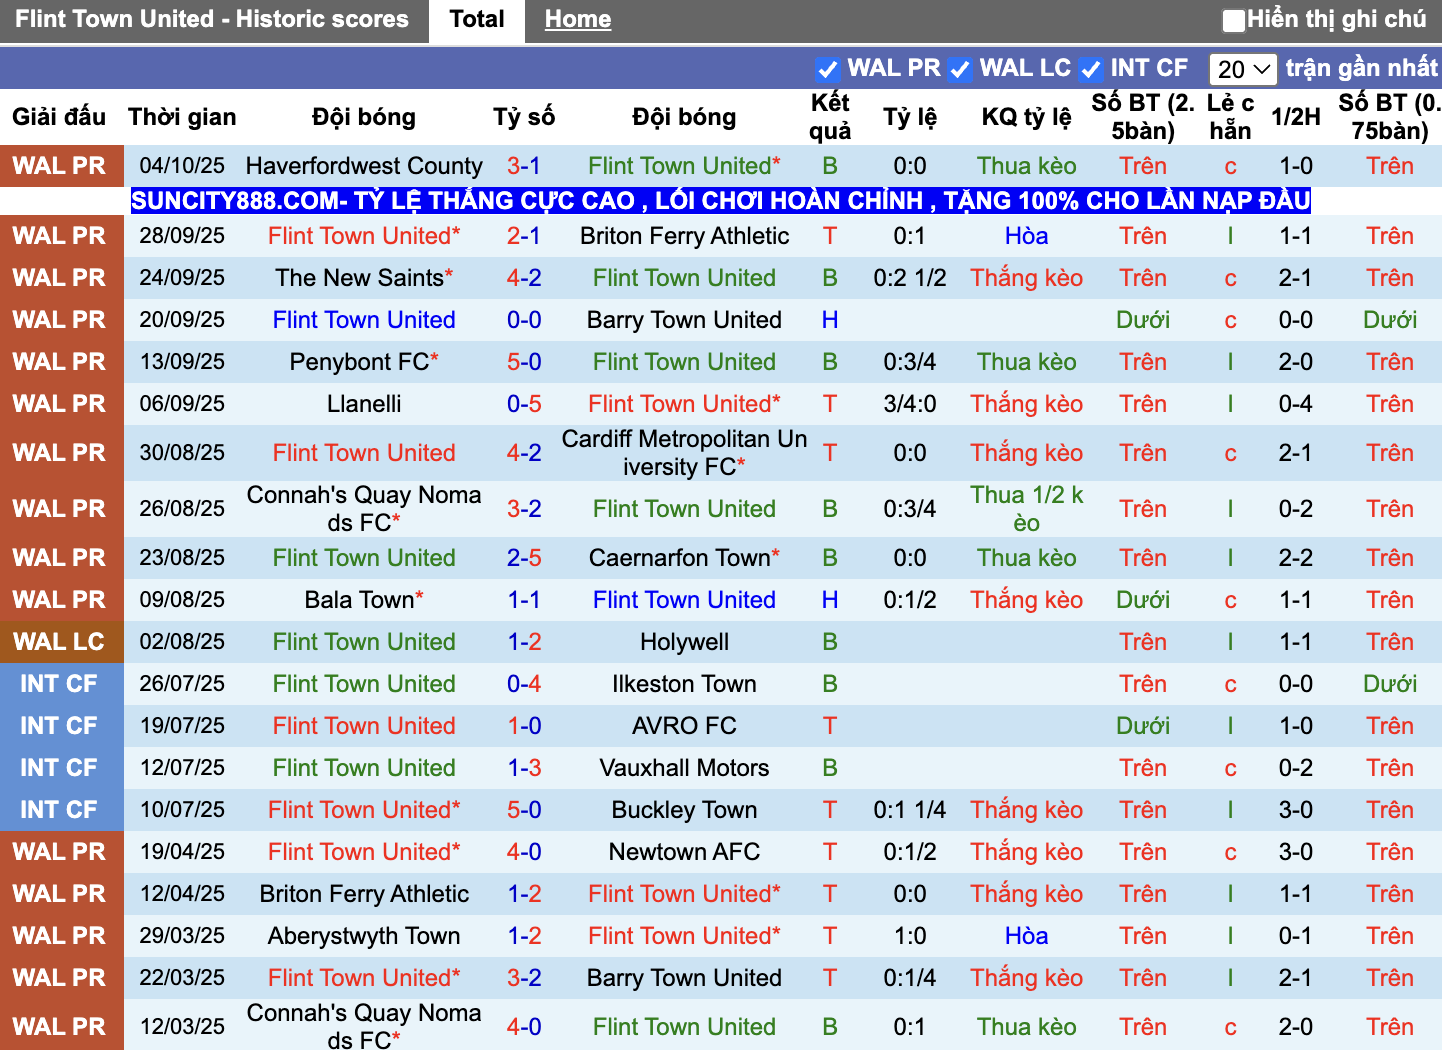The width and height of the screenshot is (1442, 1050).
Task: Click the KQ tỷ lệ column header
Action: (x=1027, y=117)
